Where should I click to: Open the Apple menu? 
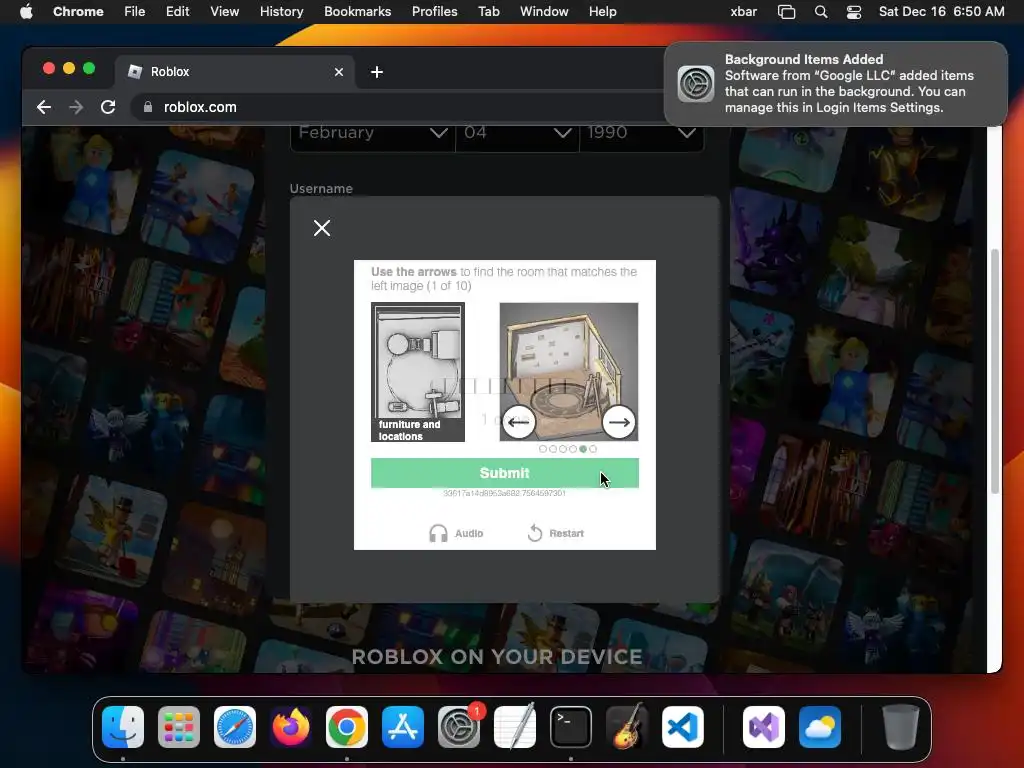(26, 12)
